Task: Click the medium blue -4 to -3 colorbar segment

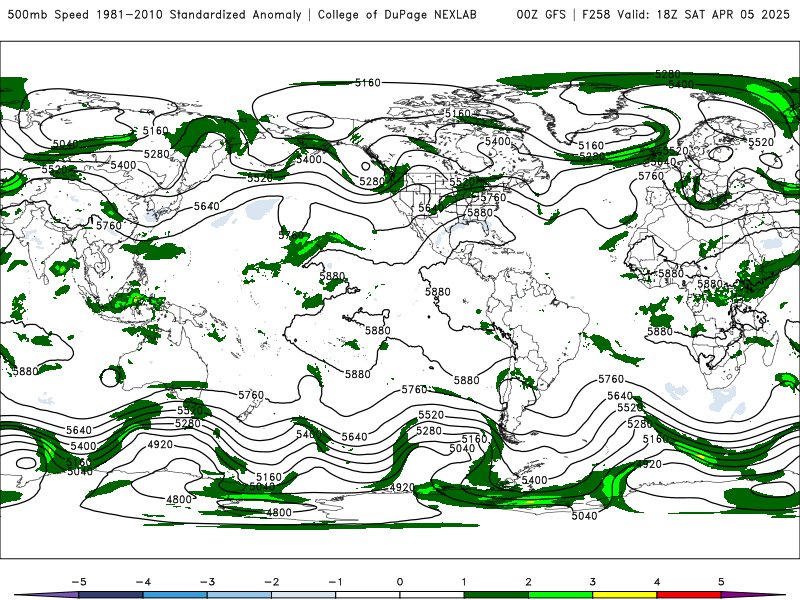Action: 175,595
